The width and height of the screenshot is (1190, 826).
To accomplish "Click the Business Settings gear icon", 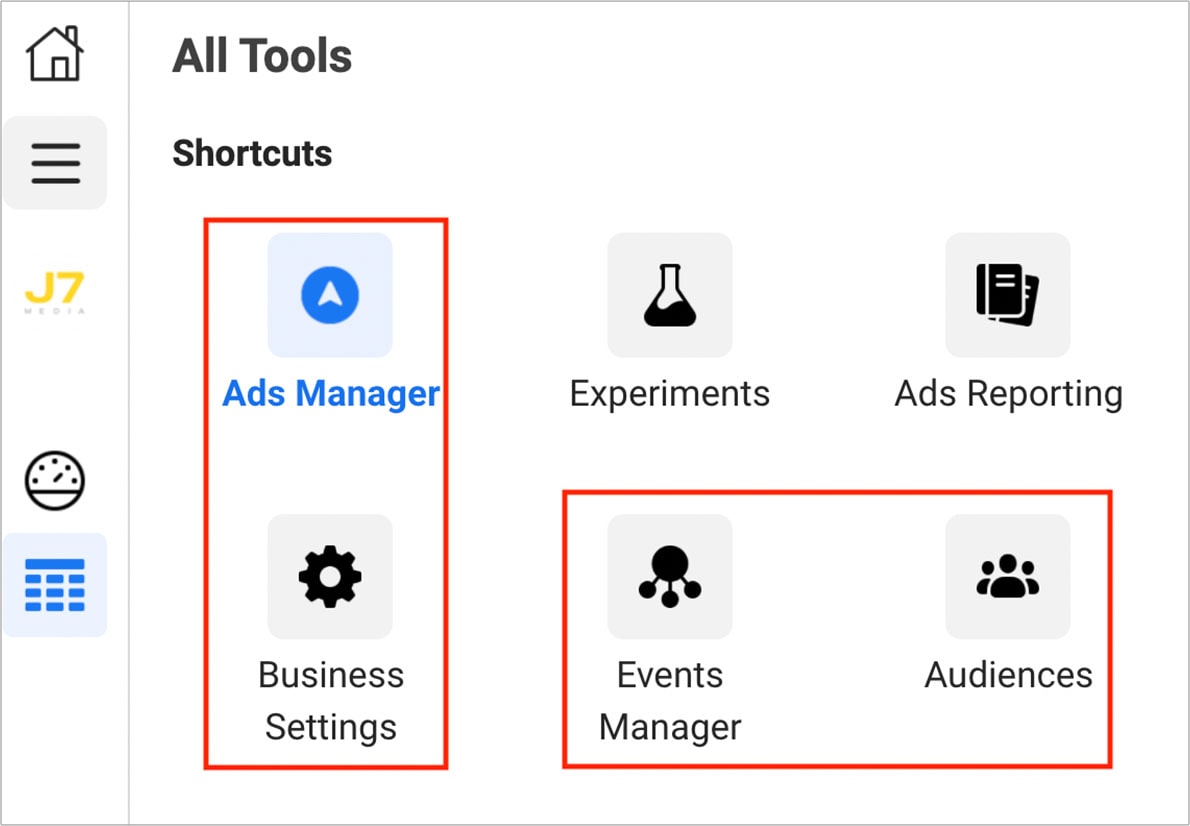I will click(x=330, y=576).
